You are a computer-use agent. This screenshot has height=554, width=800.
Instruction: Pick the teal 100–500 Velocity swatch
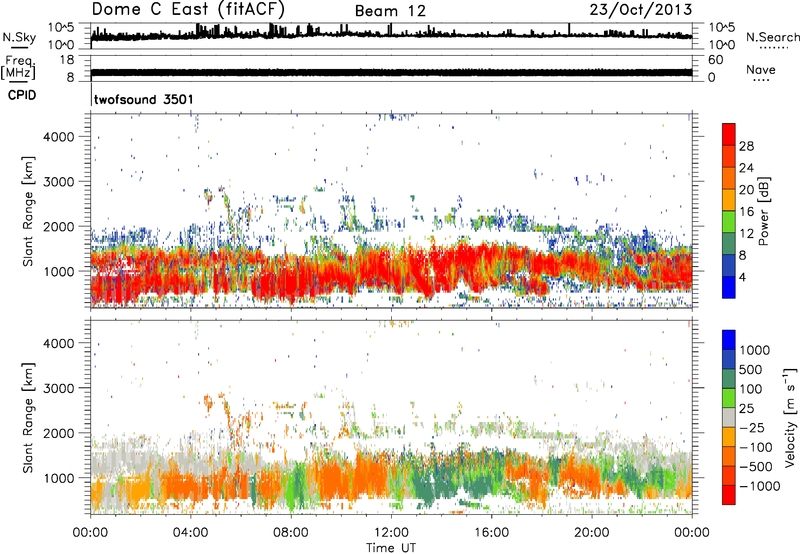coord(729,379)
